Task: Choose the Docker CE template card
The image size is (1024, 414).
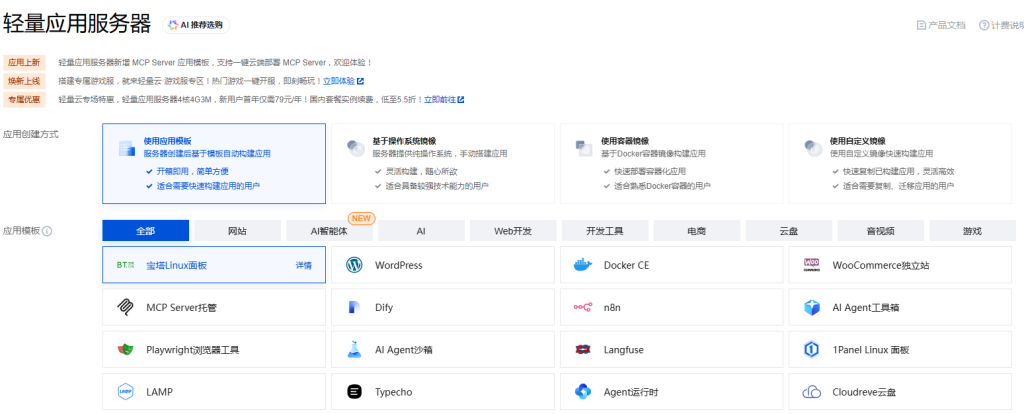Action: [x=671, y=265]
